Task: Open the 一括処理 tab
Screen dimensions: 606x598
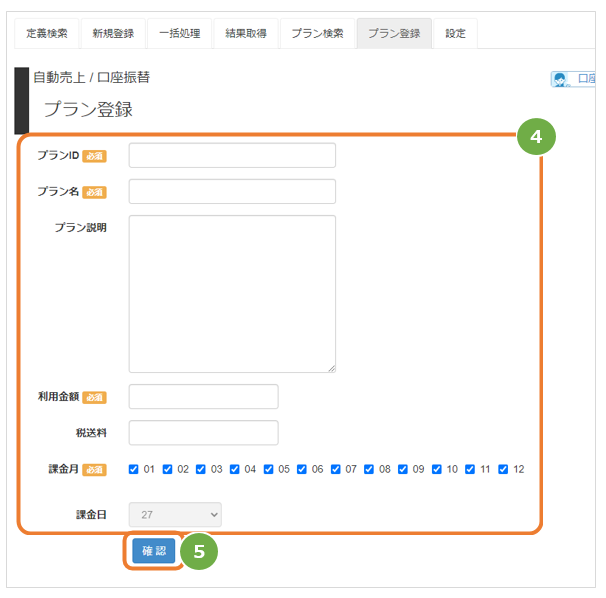Action: (x=180, y=33)
